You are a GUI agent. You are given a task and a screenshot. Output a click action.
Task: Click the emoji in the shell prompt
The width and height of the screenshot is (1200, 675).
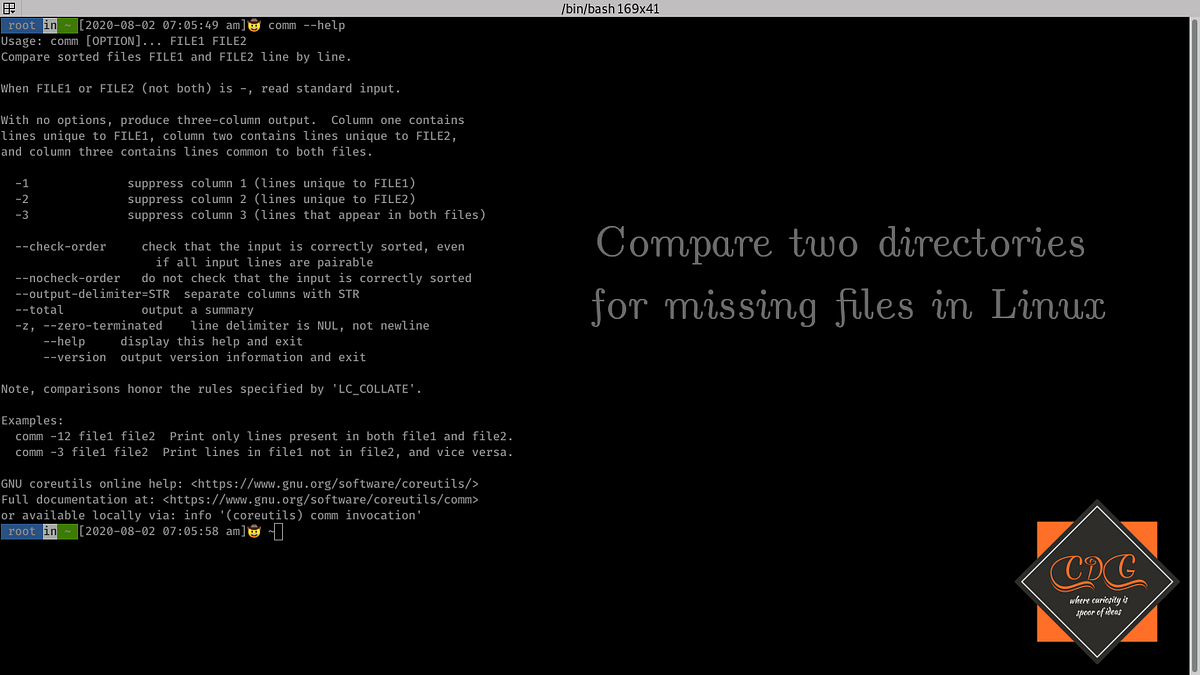[x=255, y=531]
